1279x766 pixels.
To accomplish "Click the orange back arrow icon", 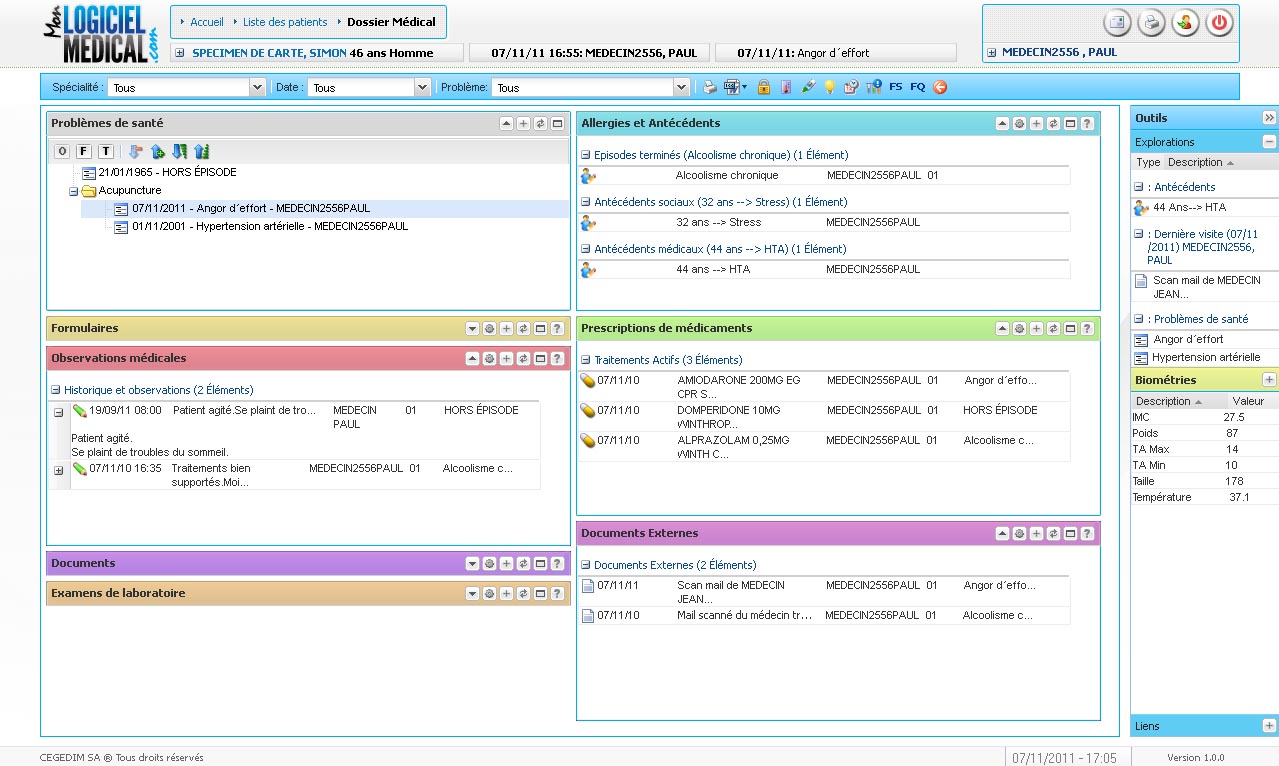I will 940,87.
